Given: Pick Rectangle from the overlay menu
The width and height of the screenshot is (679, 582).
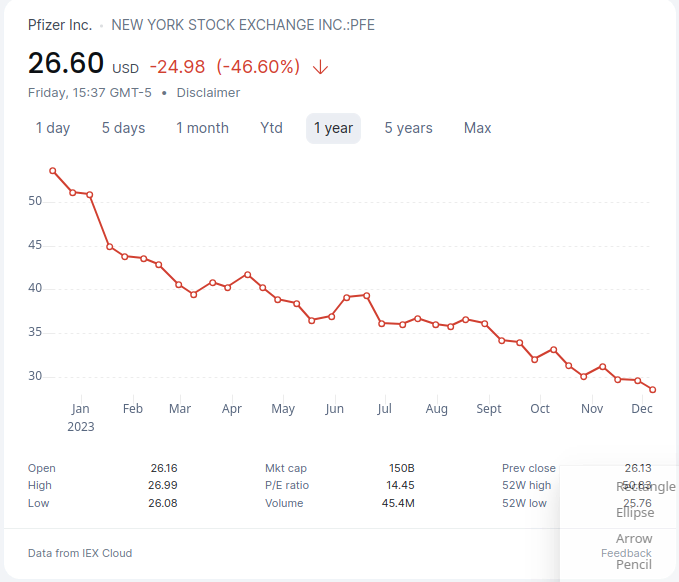Looking at the screenshot, I should (645, 487).
